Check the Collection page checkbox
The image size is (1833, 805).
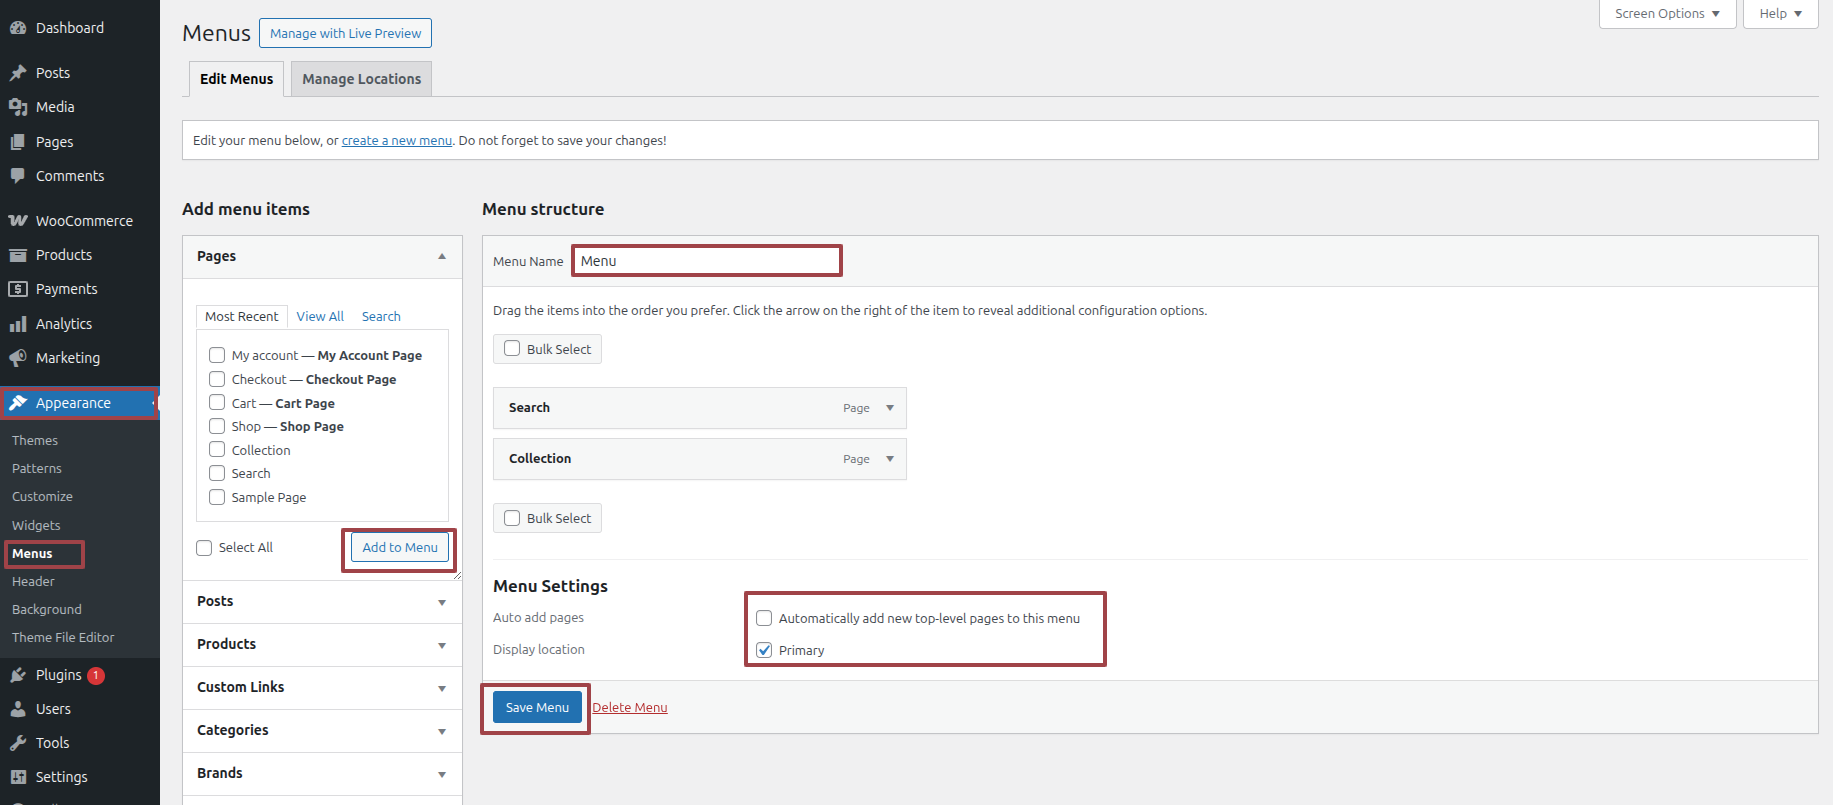tap(217, 450)
